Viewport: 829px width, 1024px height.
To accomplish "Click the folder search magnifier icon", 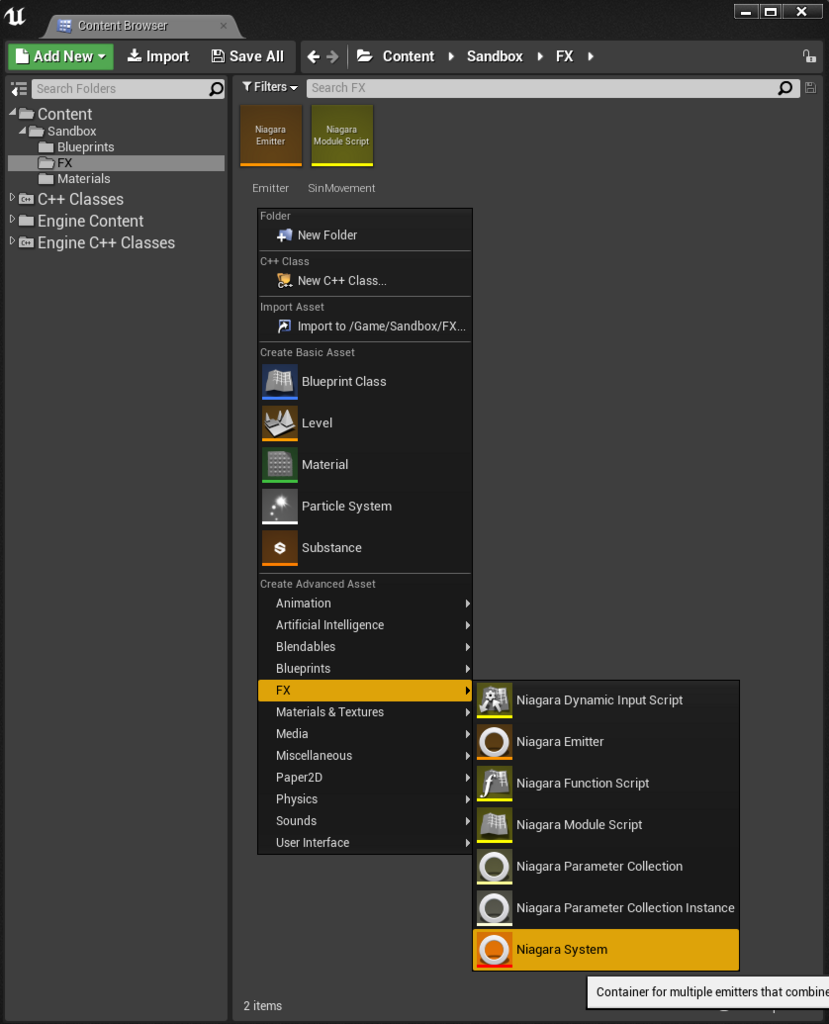I will coord(216,89).
